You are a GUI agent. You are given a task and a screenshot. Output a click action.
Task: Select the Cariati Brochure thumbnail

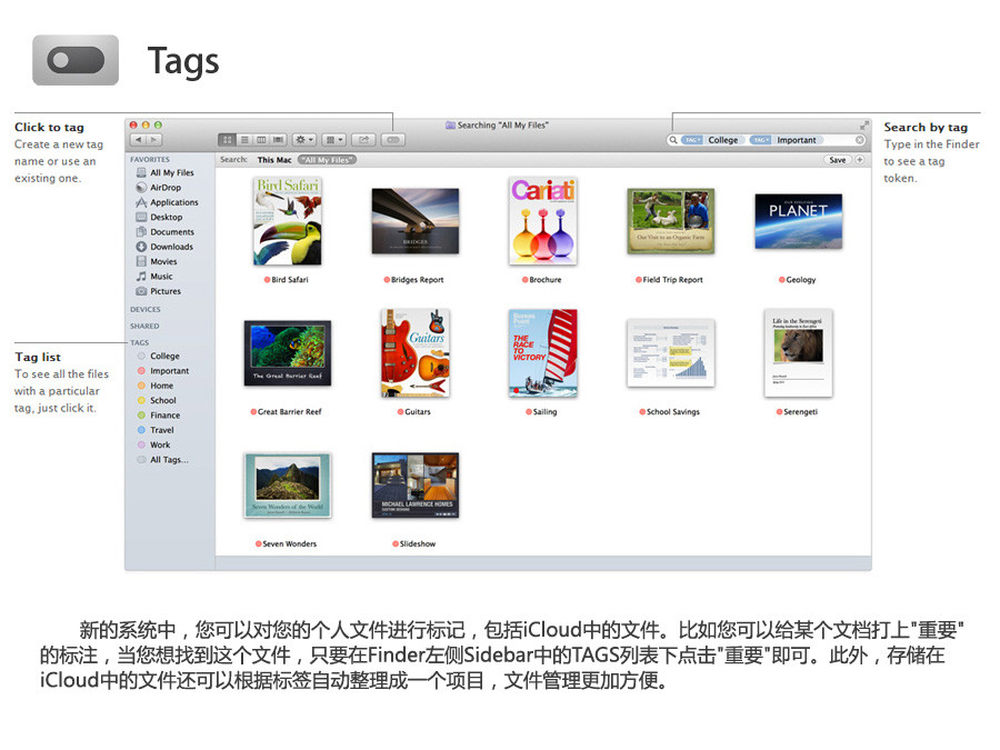[x=543, y=221]
